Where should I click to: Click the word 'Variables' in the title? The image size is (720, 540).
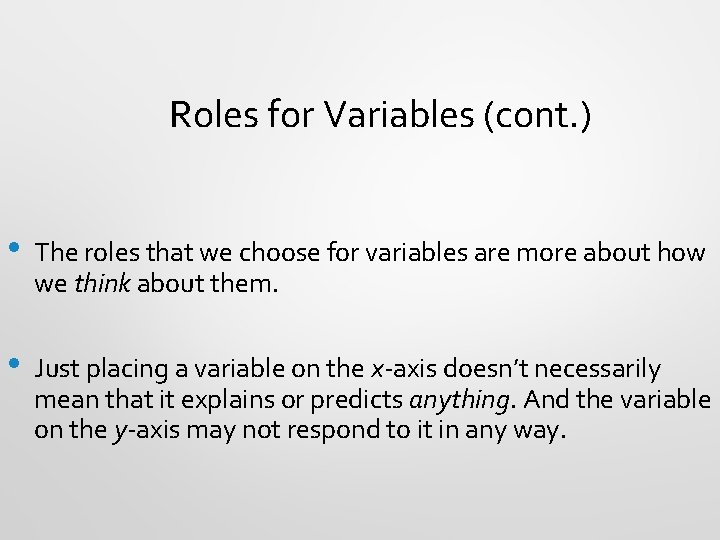(399, 114)
